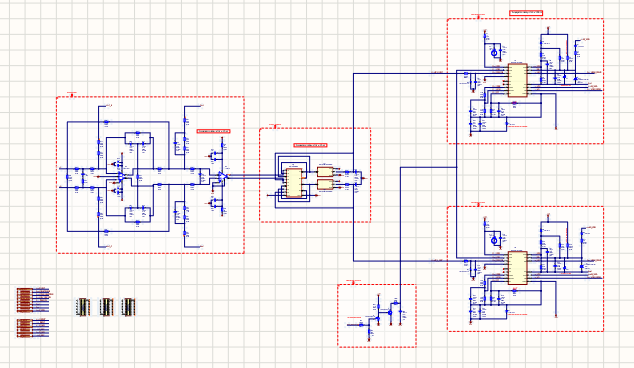This screenshot has height=368, width=634.
Task: Select the upper small IC beside the middle tall IC
Action: point(325,172)
